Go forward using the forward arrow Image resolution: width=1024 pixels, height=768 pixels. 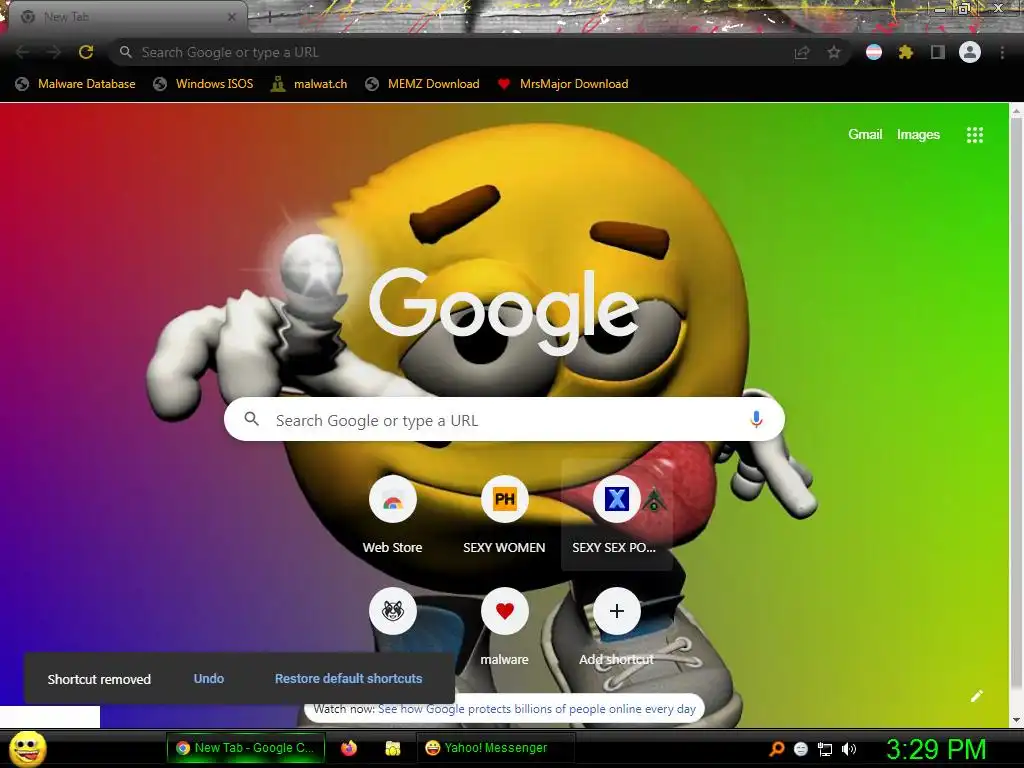pyautogui.click(x=54, y=52)
